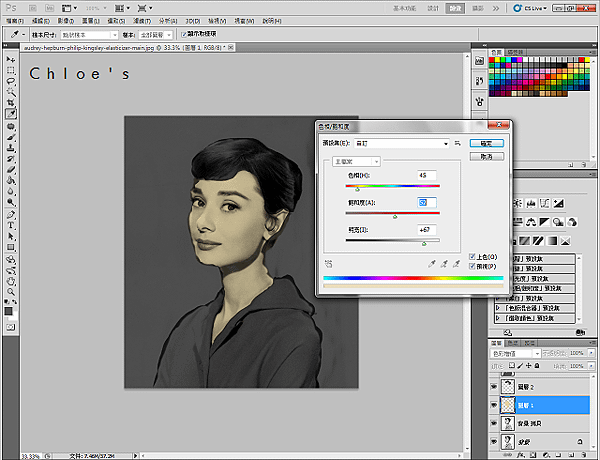Image resolution: width=600 pixels, height=460 pixels.
Task: Click the CS Live button
Action: pos(530,8)
